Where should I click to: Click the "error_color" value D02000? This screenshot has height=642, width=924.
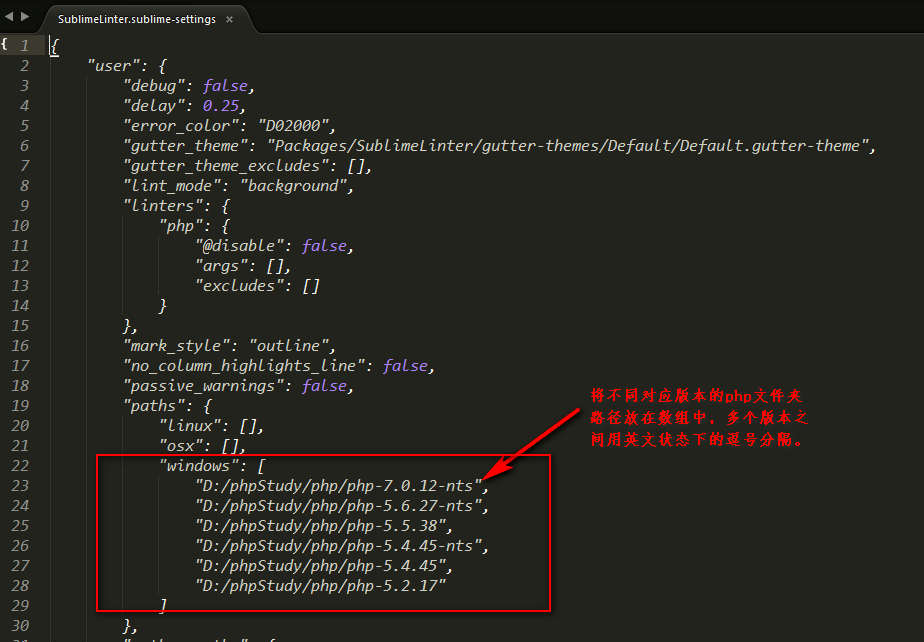(x=297, y=125)
